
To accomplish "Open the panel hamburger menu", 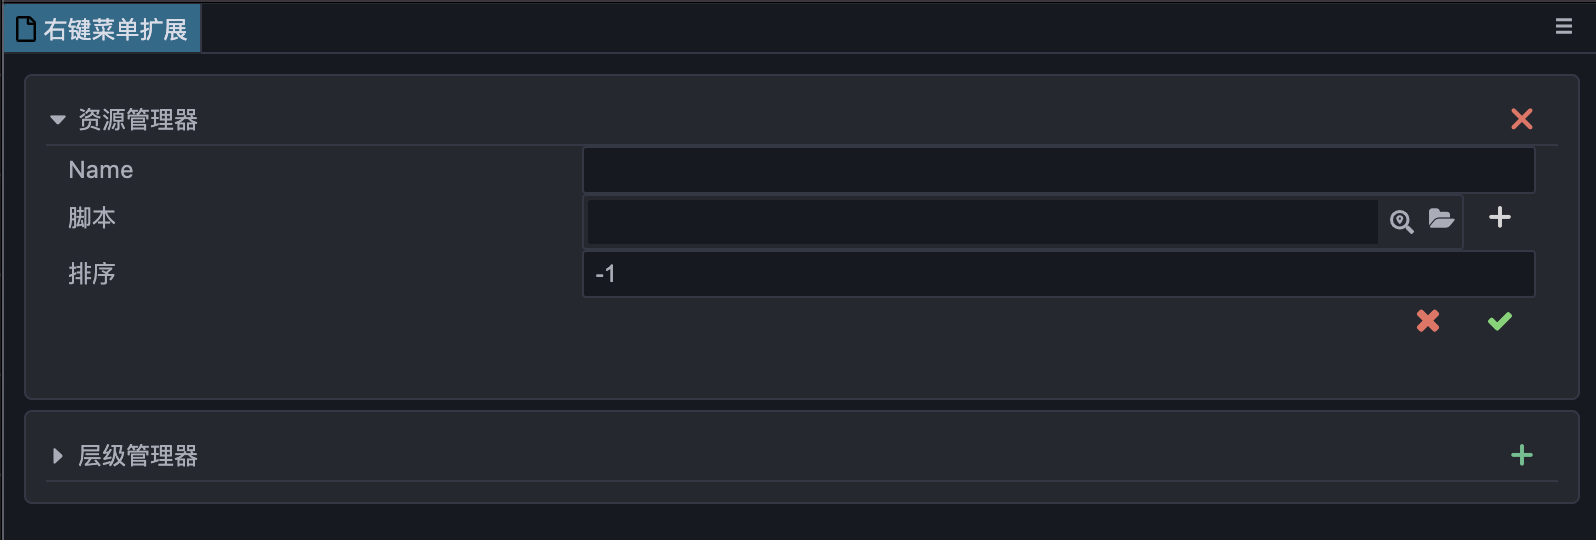I will pyautogui.click(x=1564, y=27).
